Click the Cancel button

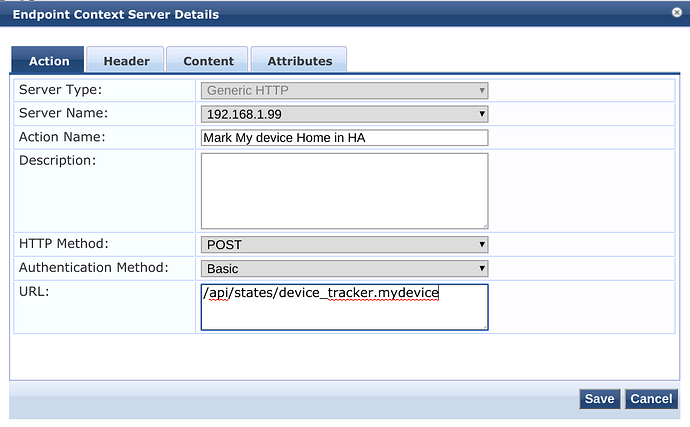click(x=651, y=399)
